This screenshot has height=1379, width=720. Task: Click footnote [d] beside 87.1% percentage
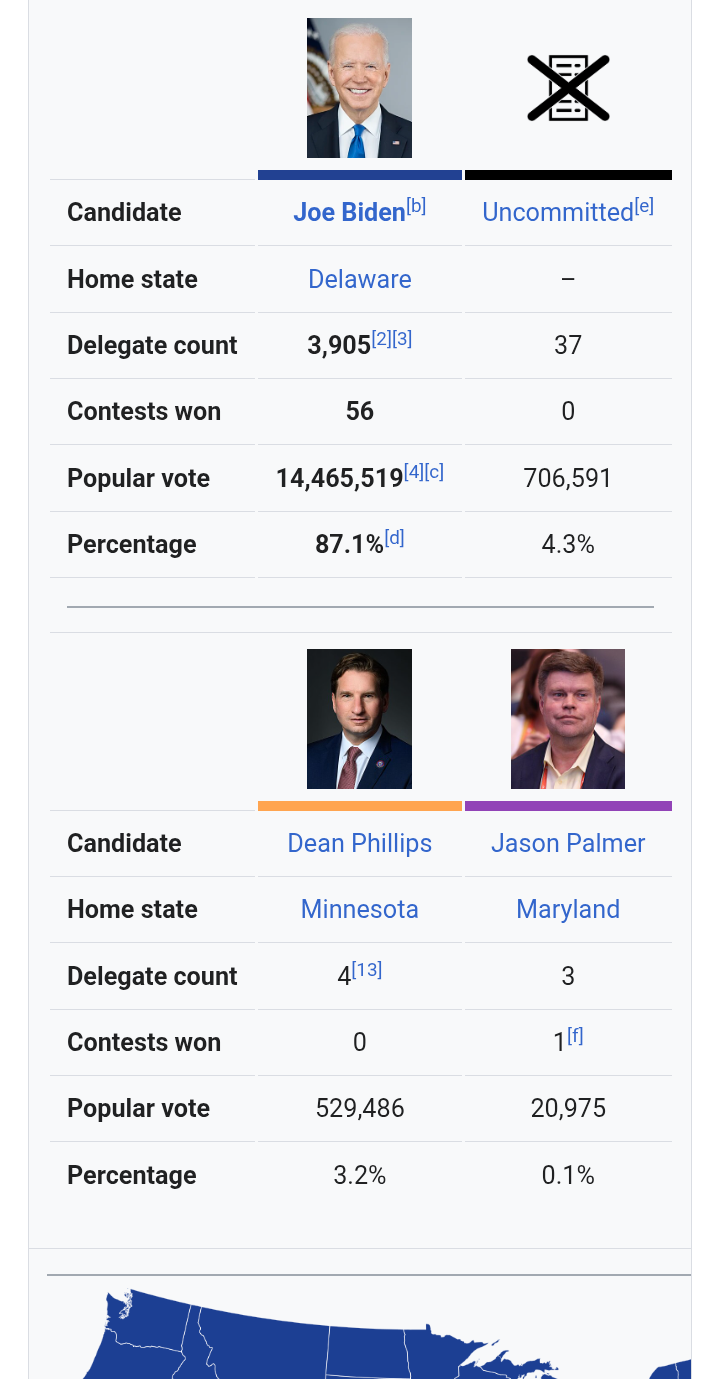(x=394, y=538)
